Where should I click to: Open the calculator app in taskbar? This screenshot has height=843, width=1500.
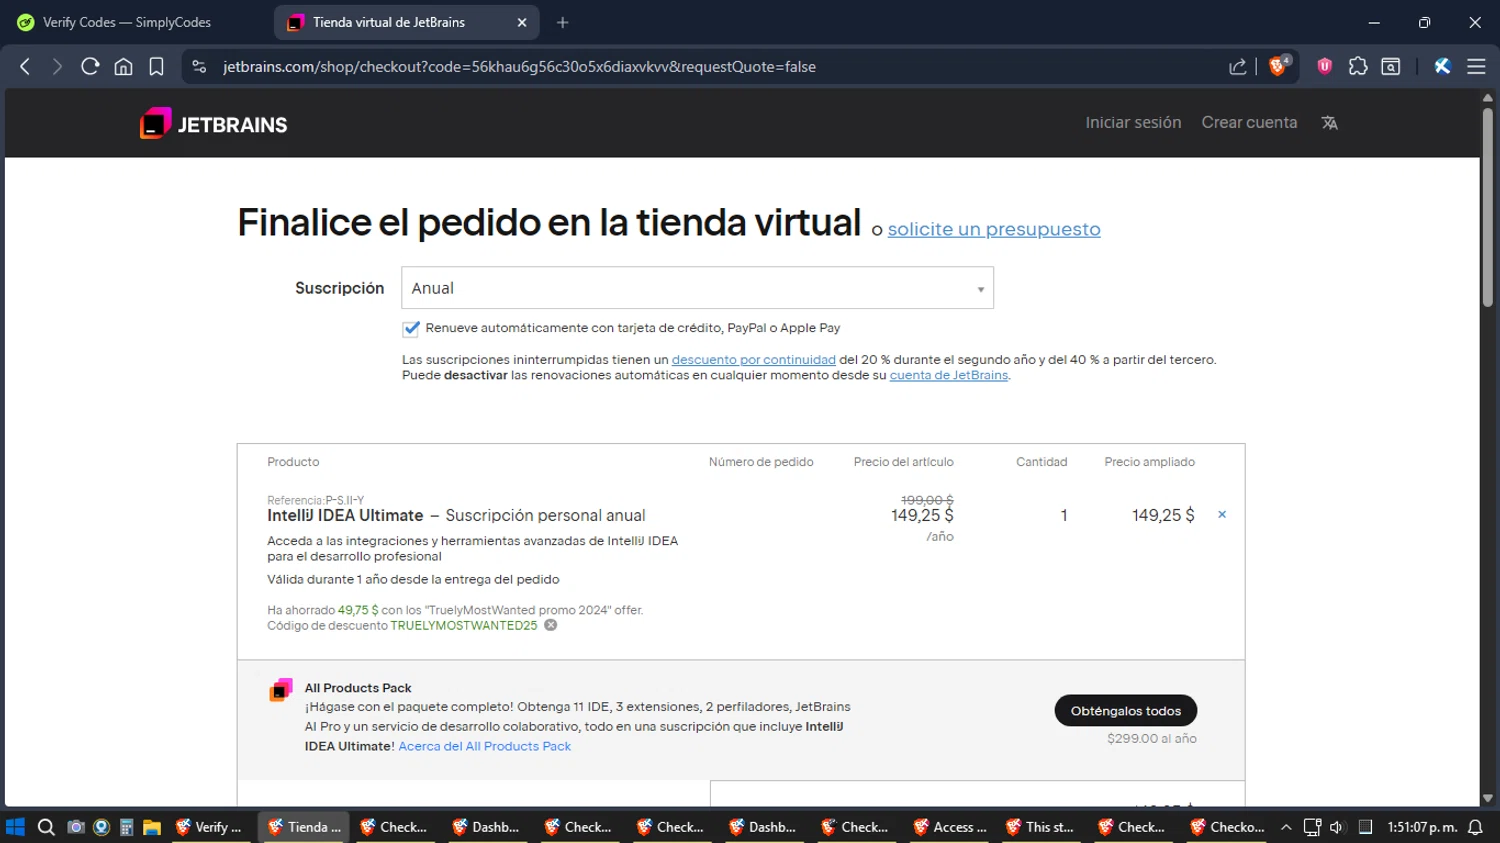(x=127, y=827)
